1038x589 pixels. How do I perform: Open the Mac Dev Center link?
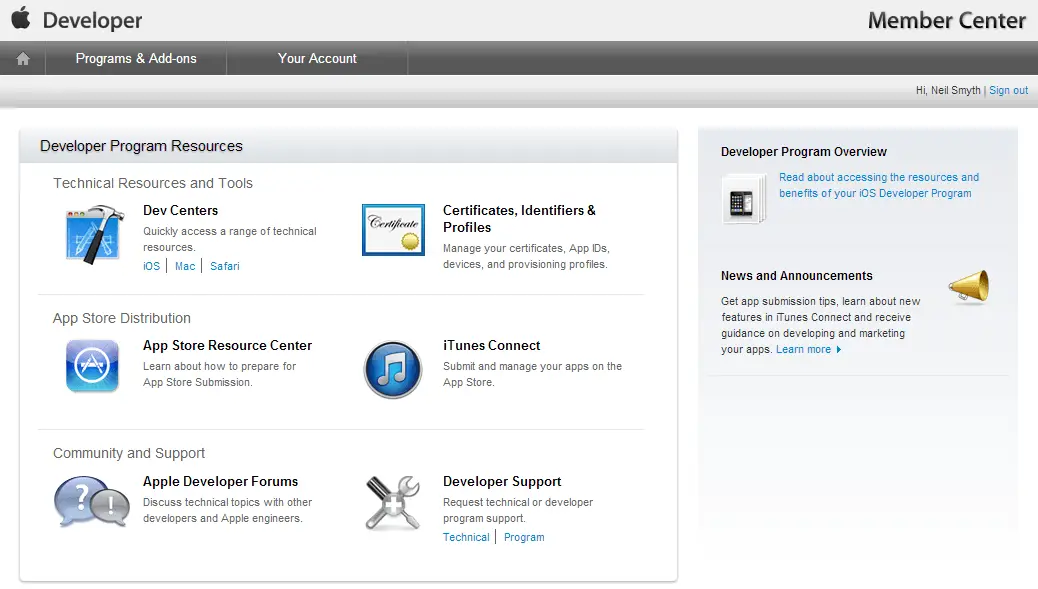click(x=185, y=267)
